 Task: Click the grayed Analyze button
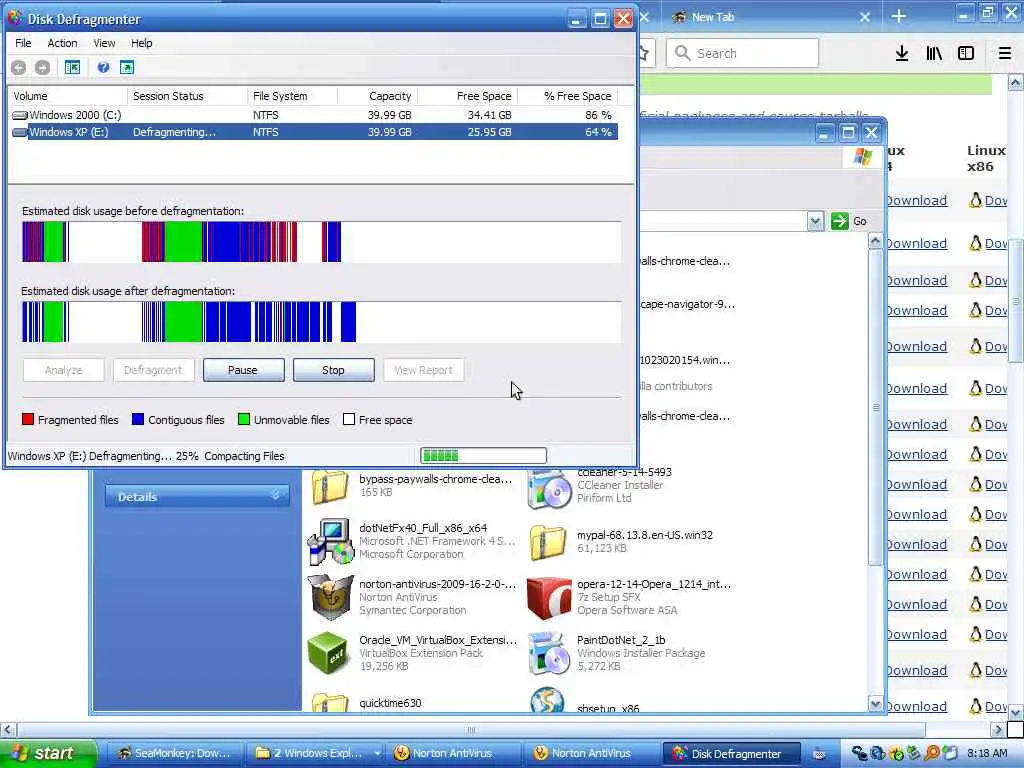(x=63, y=370)
